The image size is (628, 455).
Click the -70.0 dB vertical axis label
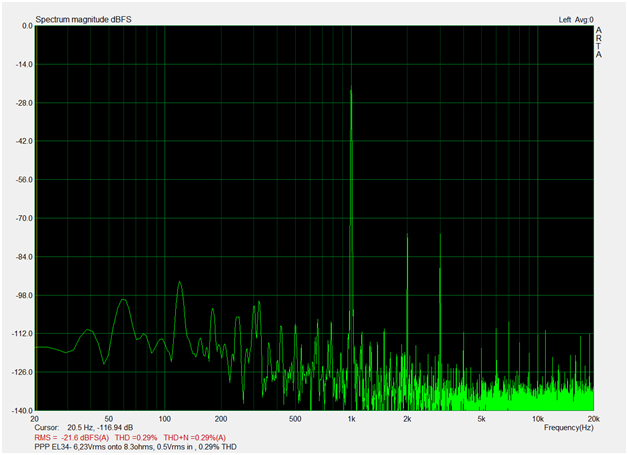23,219
